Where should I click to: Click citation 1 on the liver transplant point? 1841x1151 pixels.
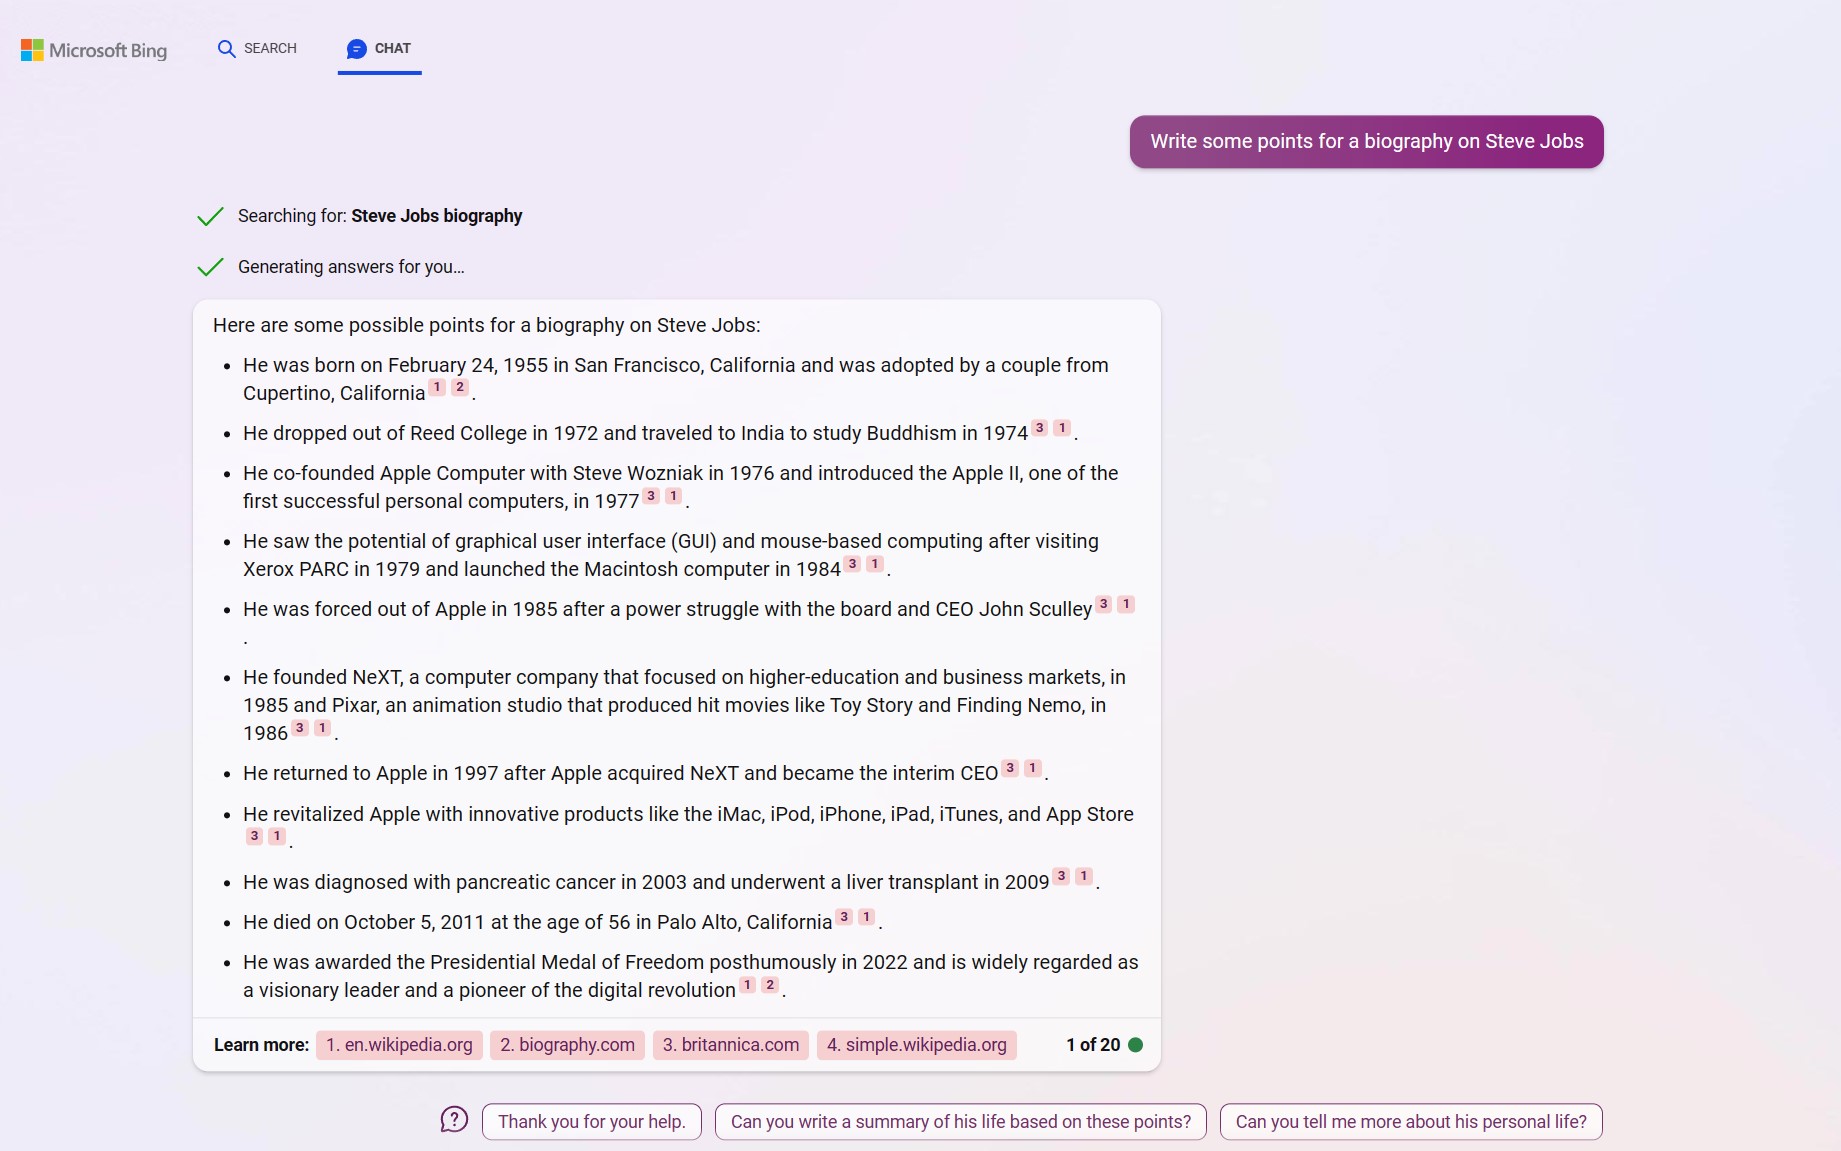coord(1084,876)
